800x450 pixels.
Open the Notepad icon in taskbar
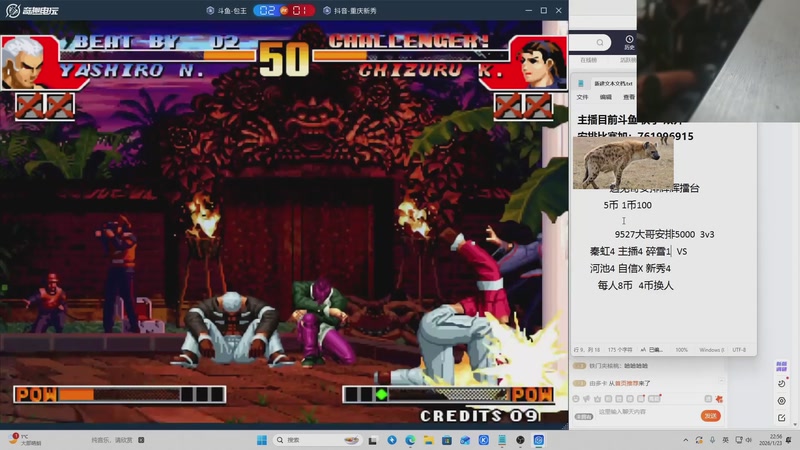point(502,440)
